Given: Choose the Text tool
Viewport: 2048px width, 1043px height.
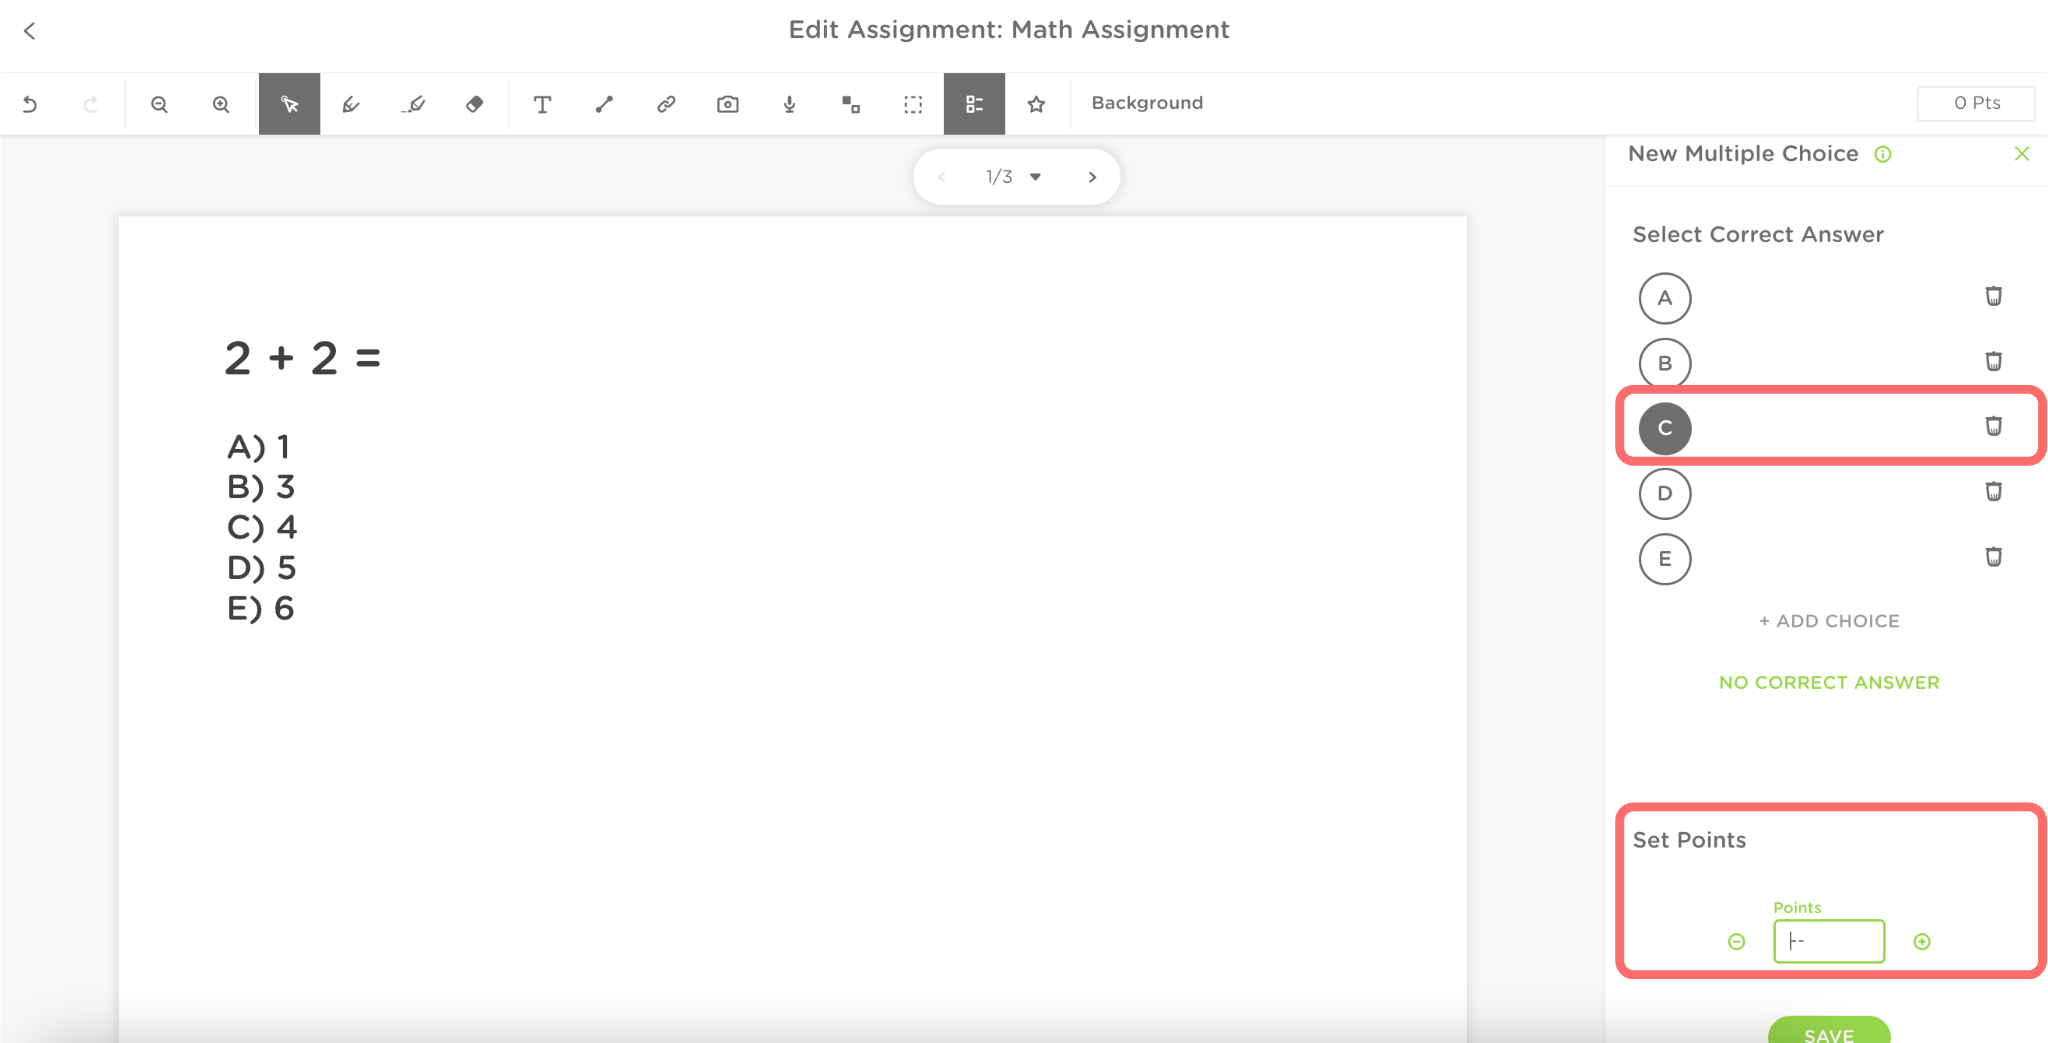Looking at the screenshot, I should 542,104.
